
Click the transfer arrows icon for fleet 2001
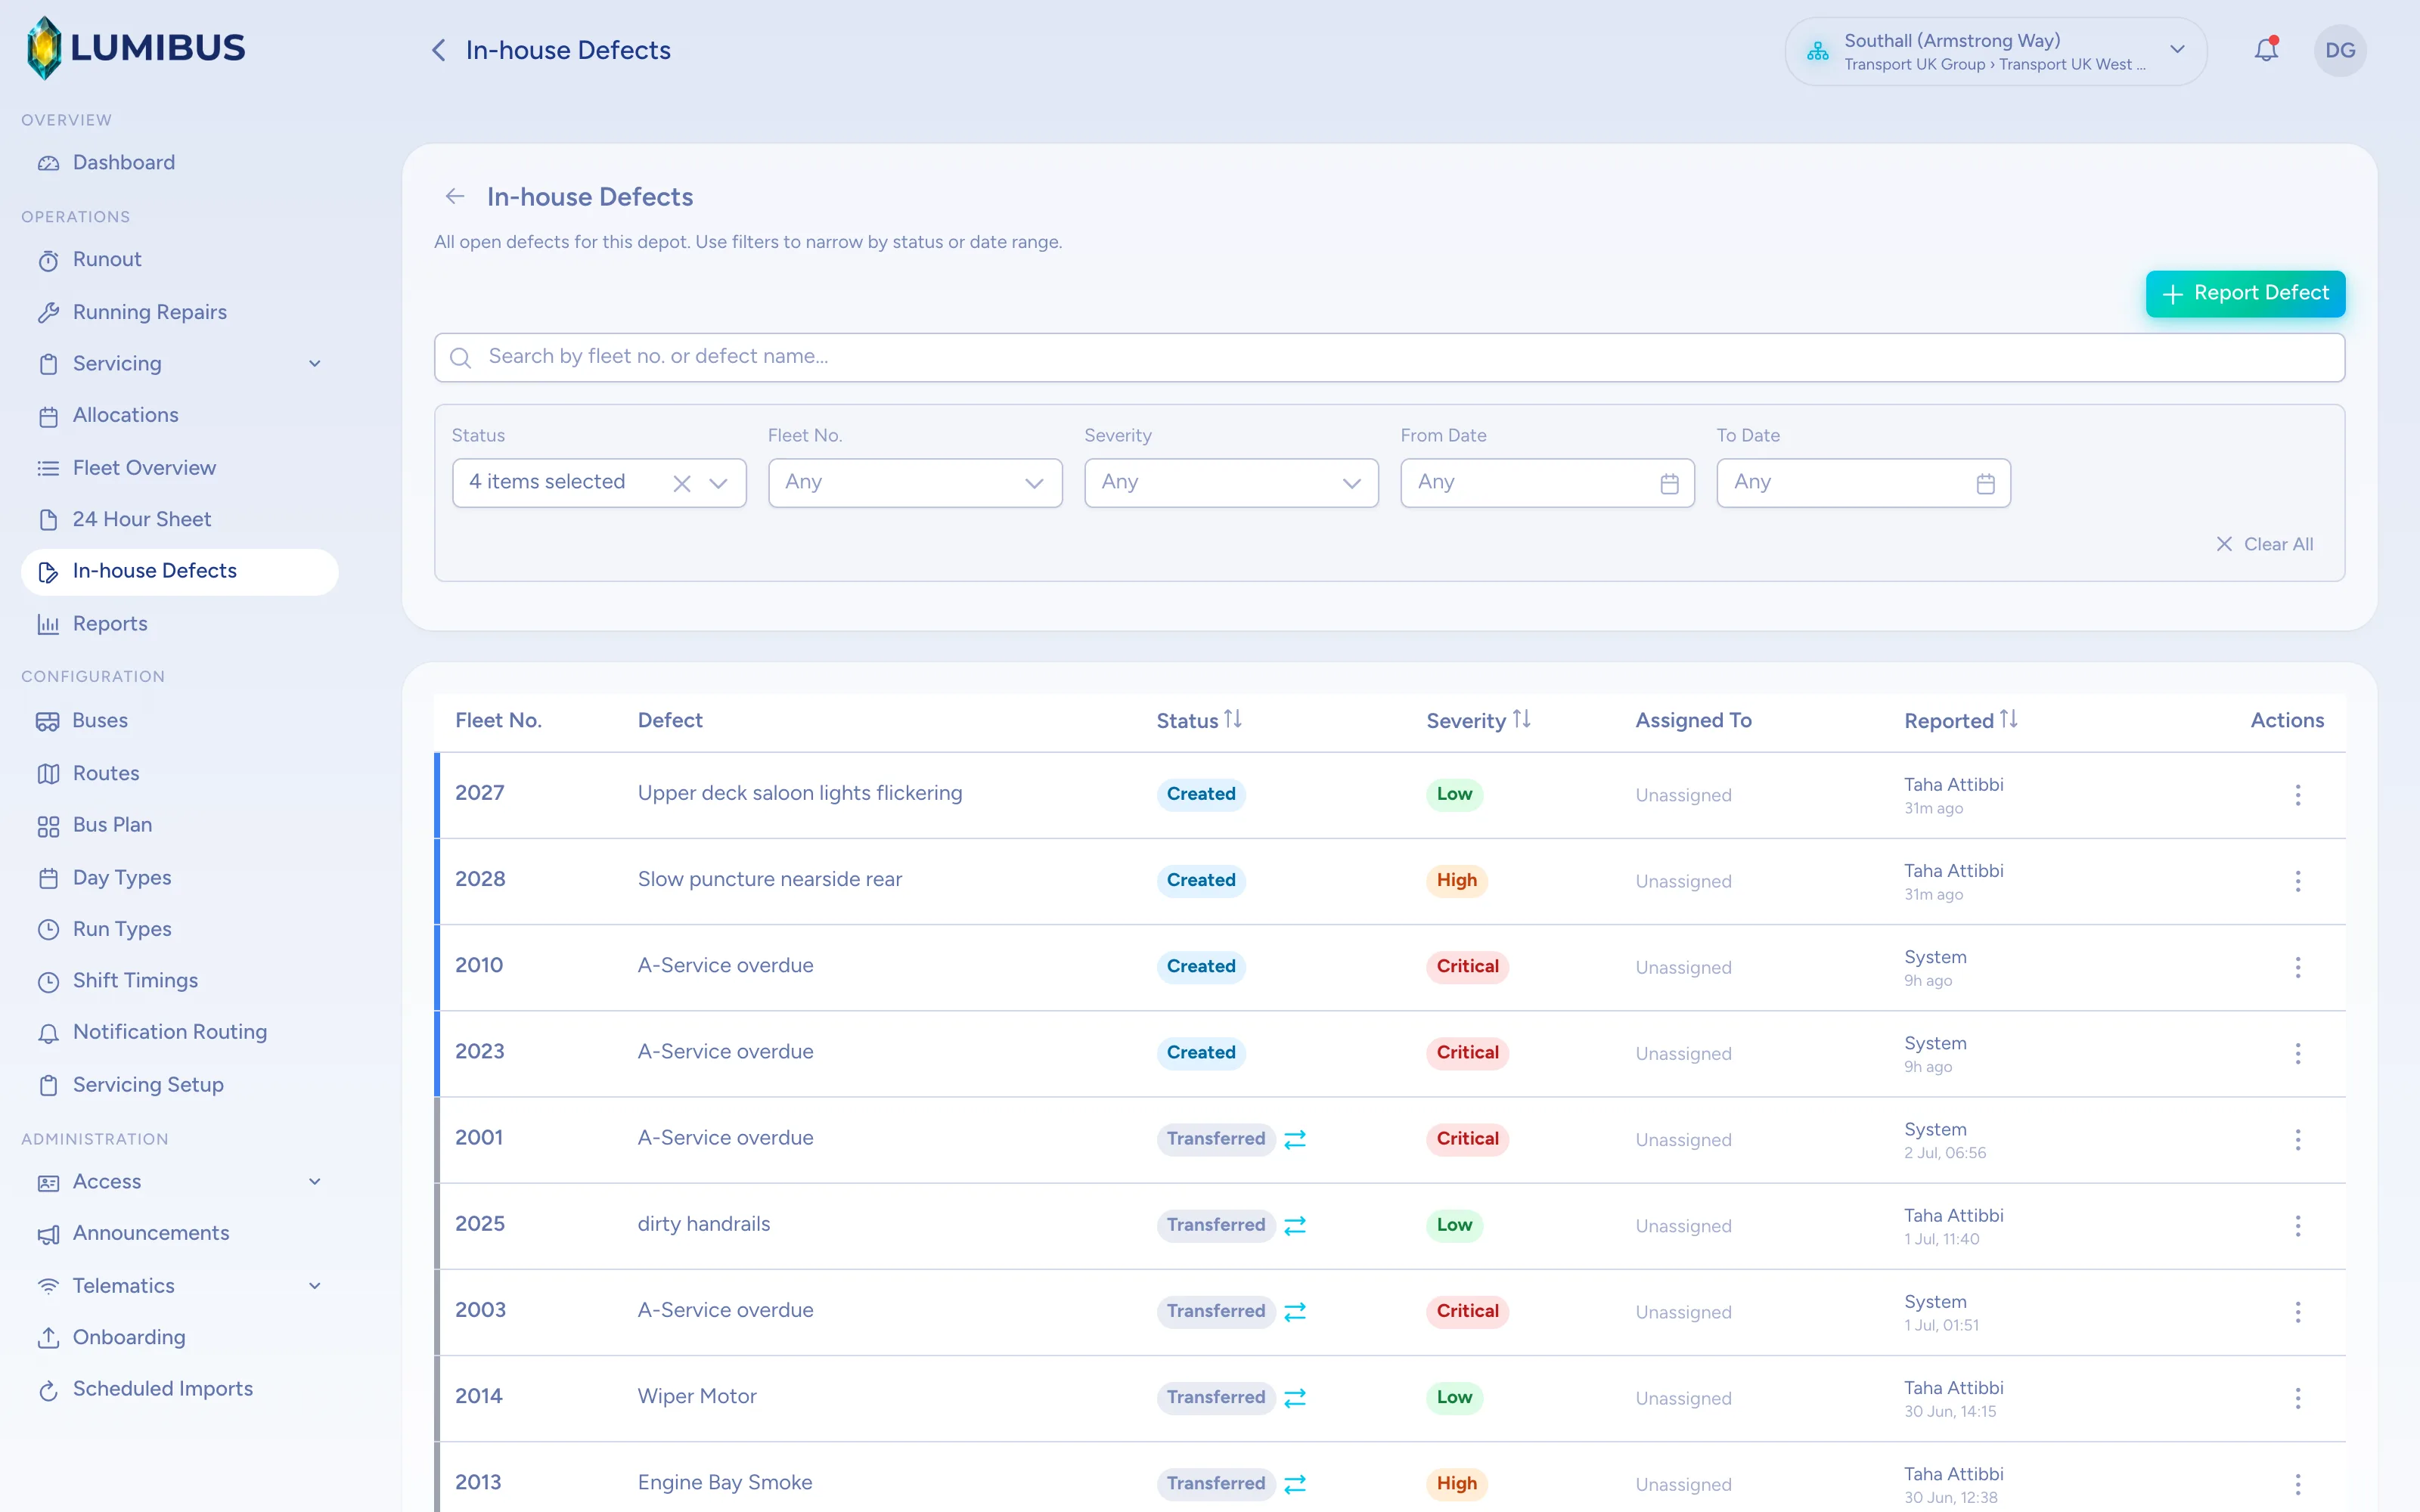[1295, 1139]
